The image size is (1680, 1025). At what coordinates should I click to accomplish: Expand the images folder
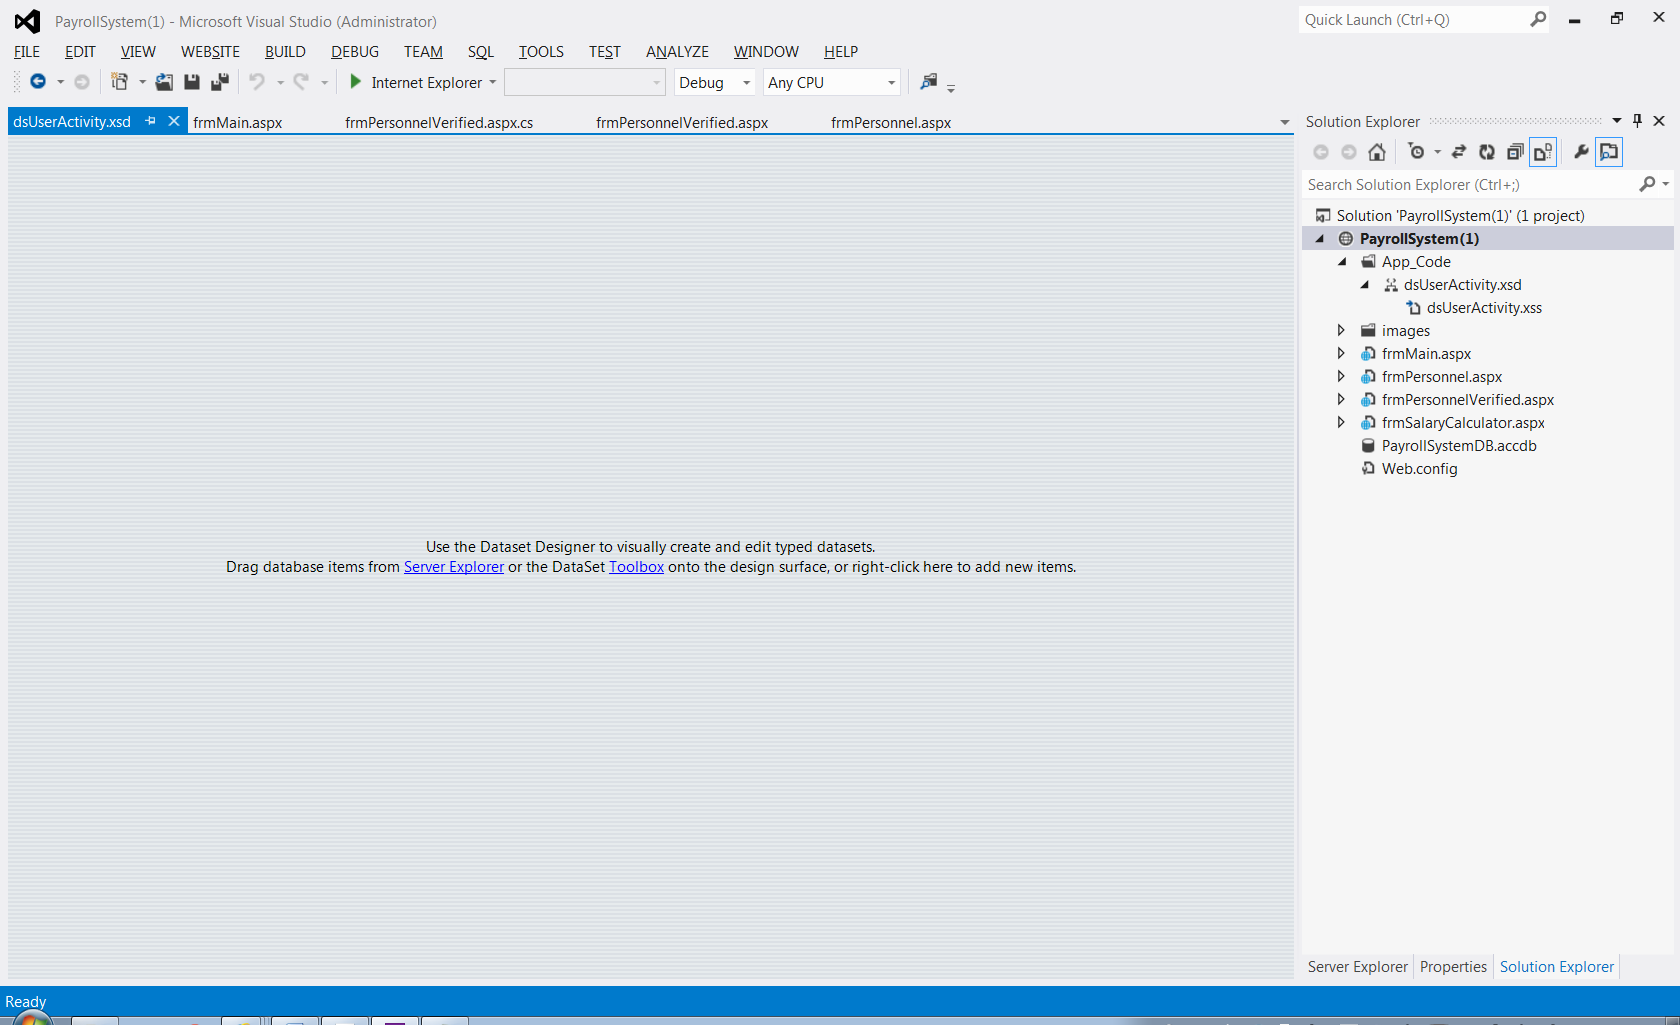(1342, 330)
